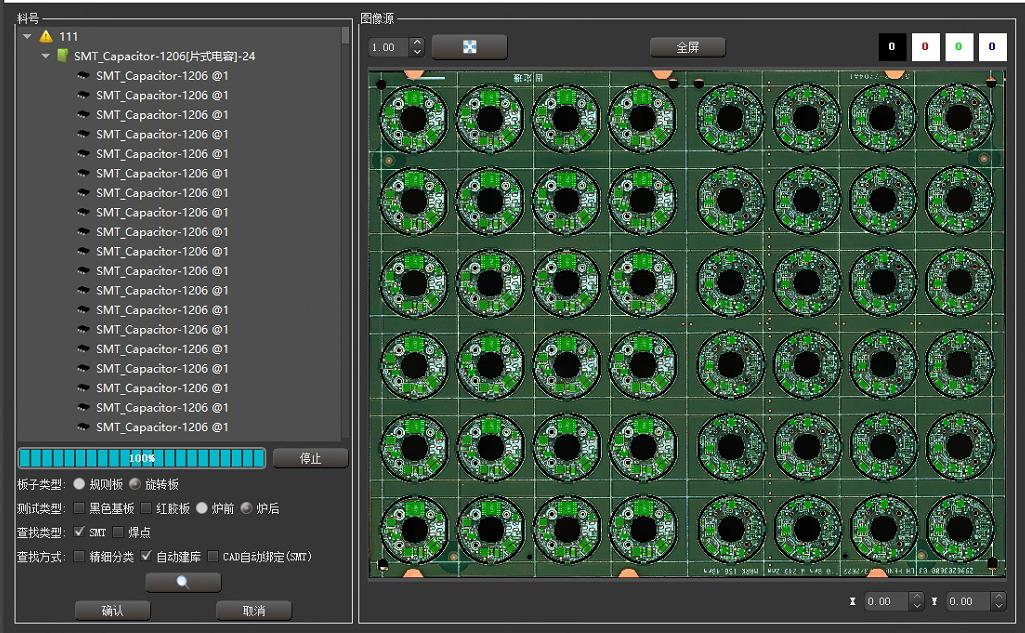Click the green 0 counter box
The height and width of the screenshot is (633, 1025).
click(959, 47)
